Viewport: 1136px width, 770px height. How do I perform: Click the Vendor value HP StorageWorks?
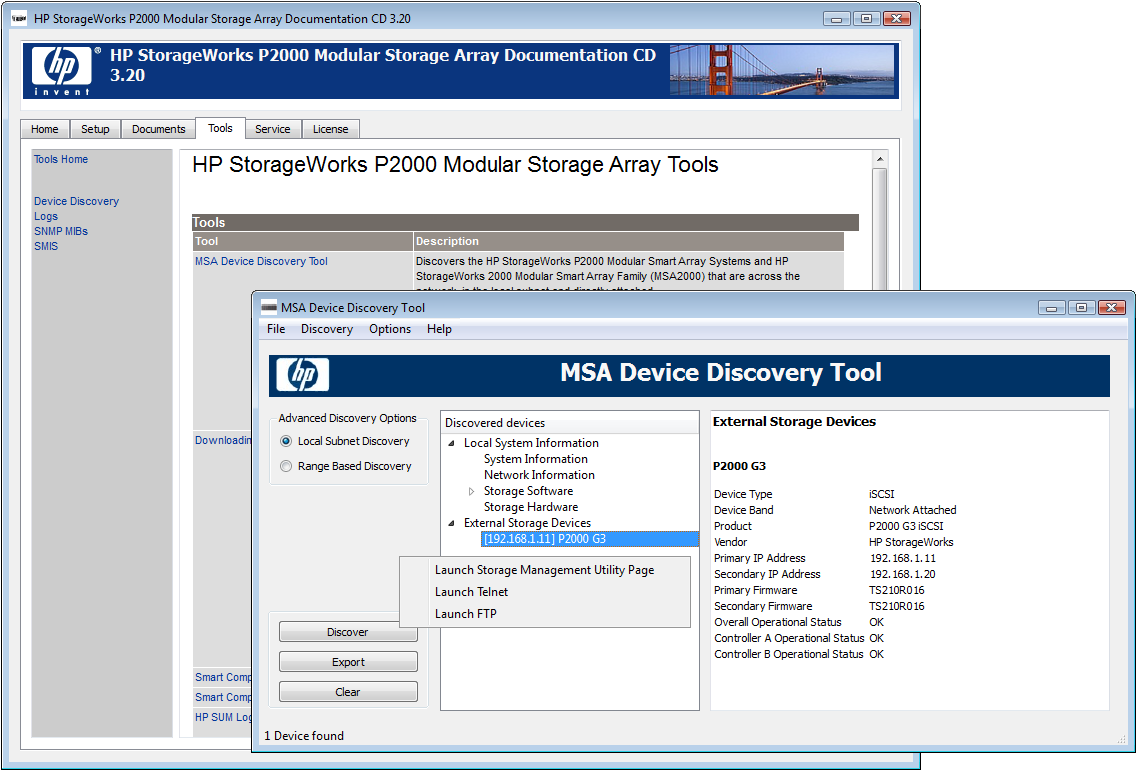coord(911,543)
